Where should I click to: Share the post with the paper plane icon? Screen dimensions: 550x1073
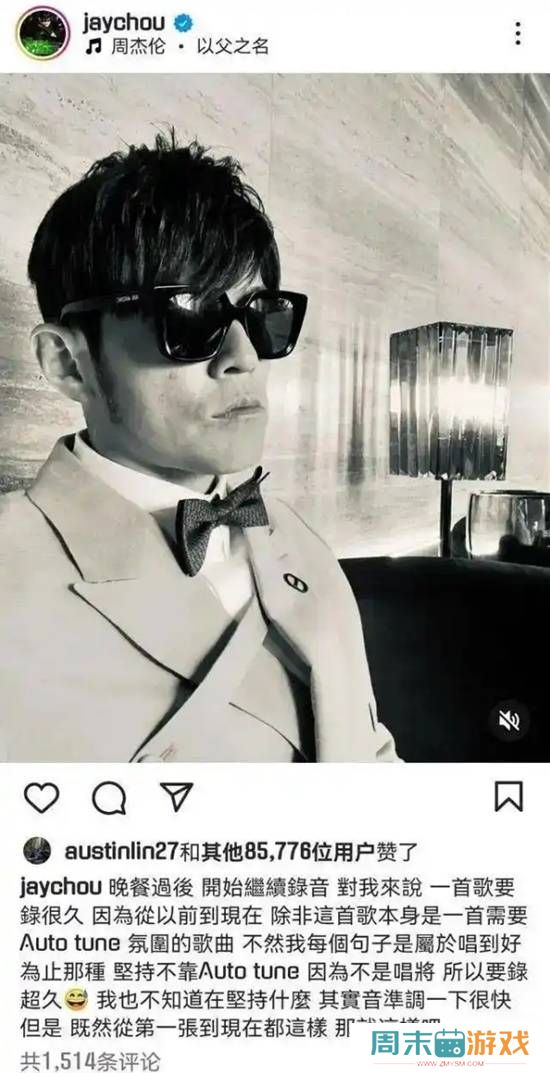pyautogui.click(x=176, y=797)
